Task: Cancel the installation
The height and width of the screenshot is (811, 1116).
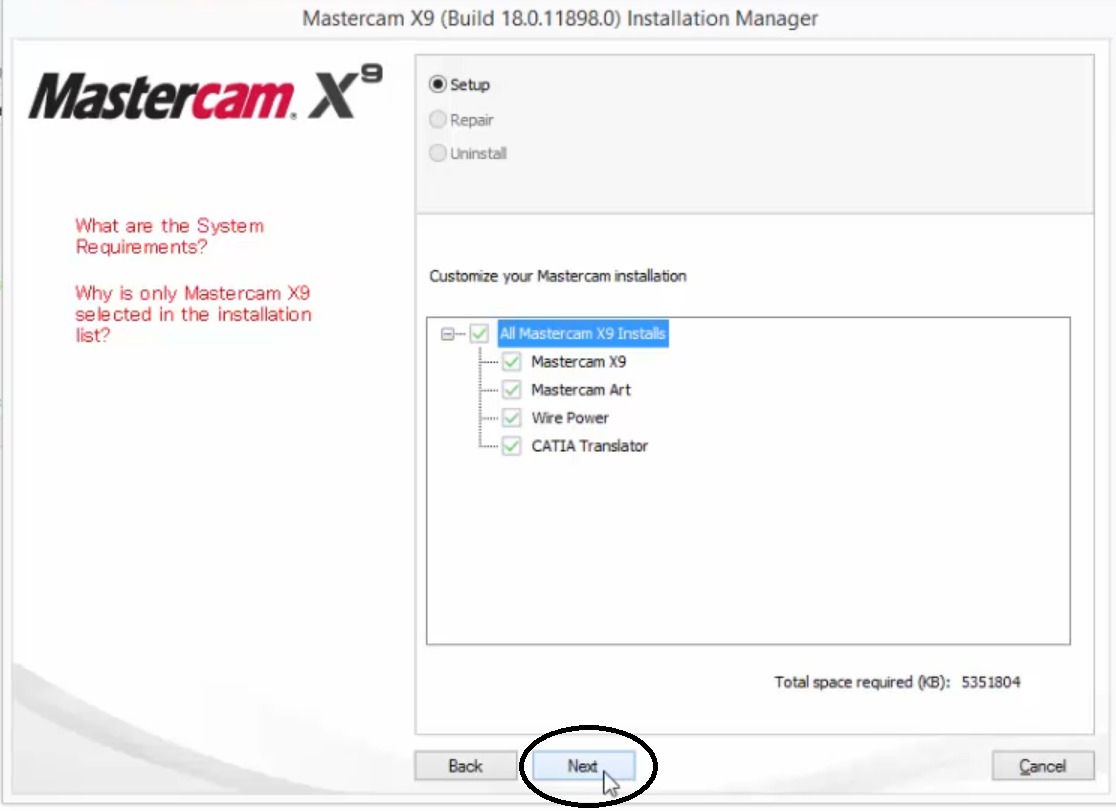Action: [x=1042, y=766]
